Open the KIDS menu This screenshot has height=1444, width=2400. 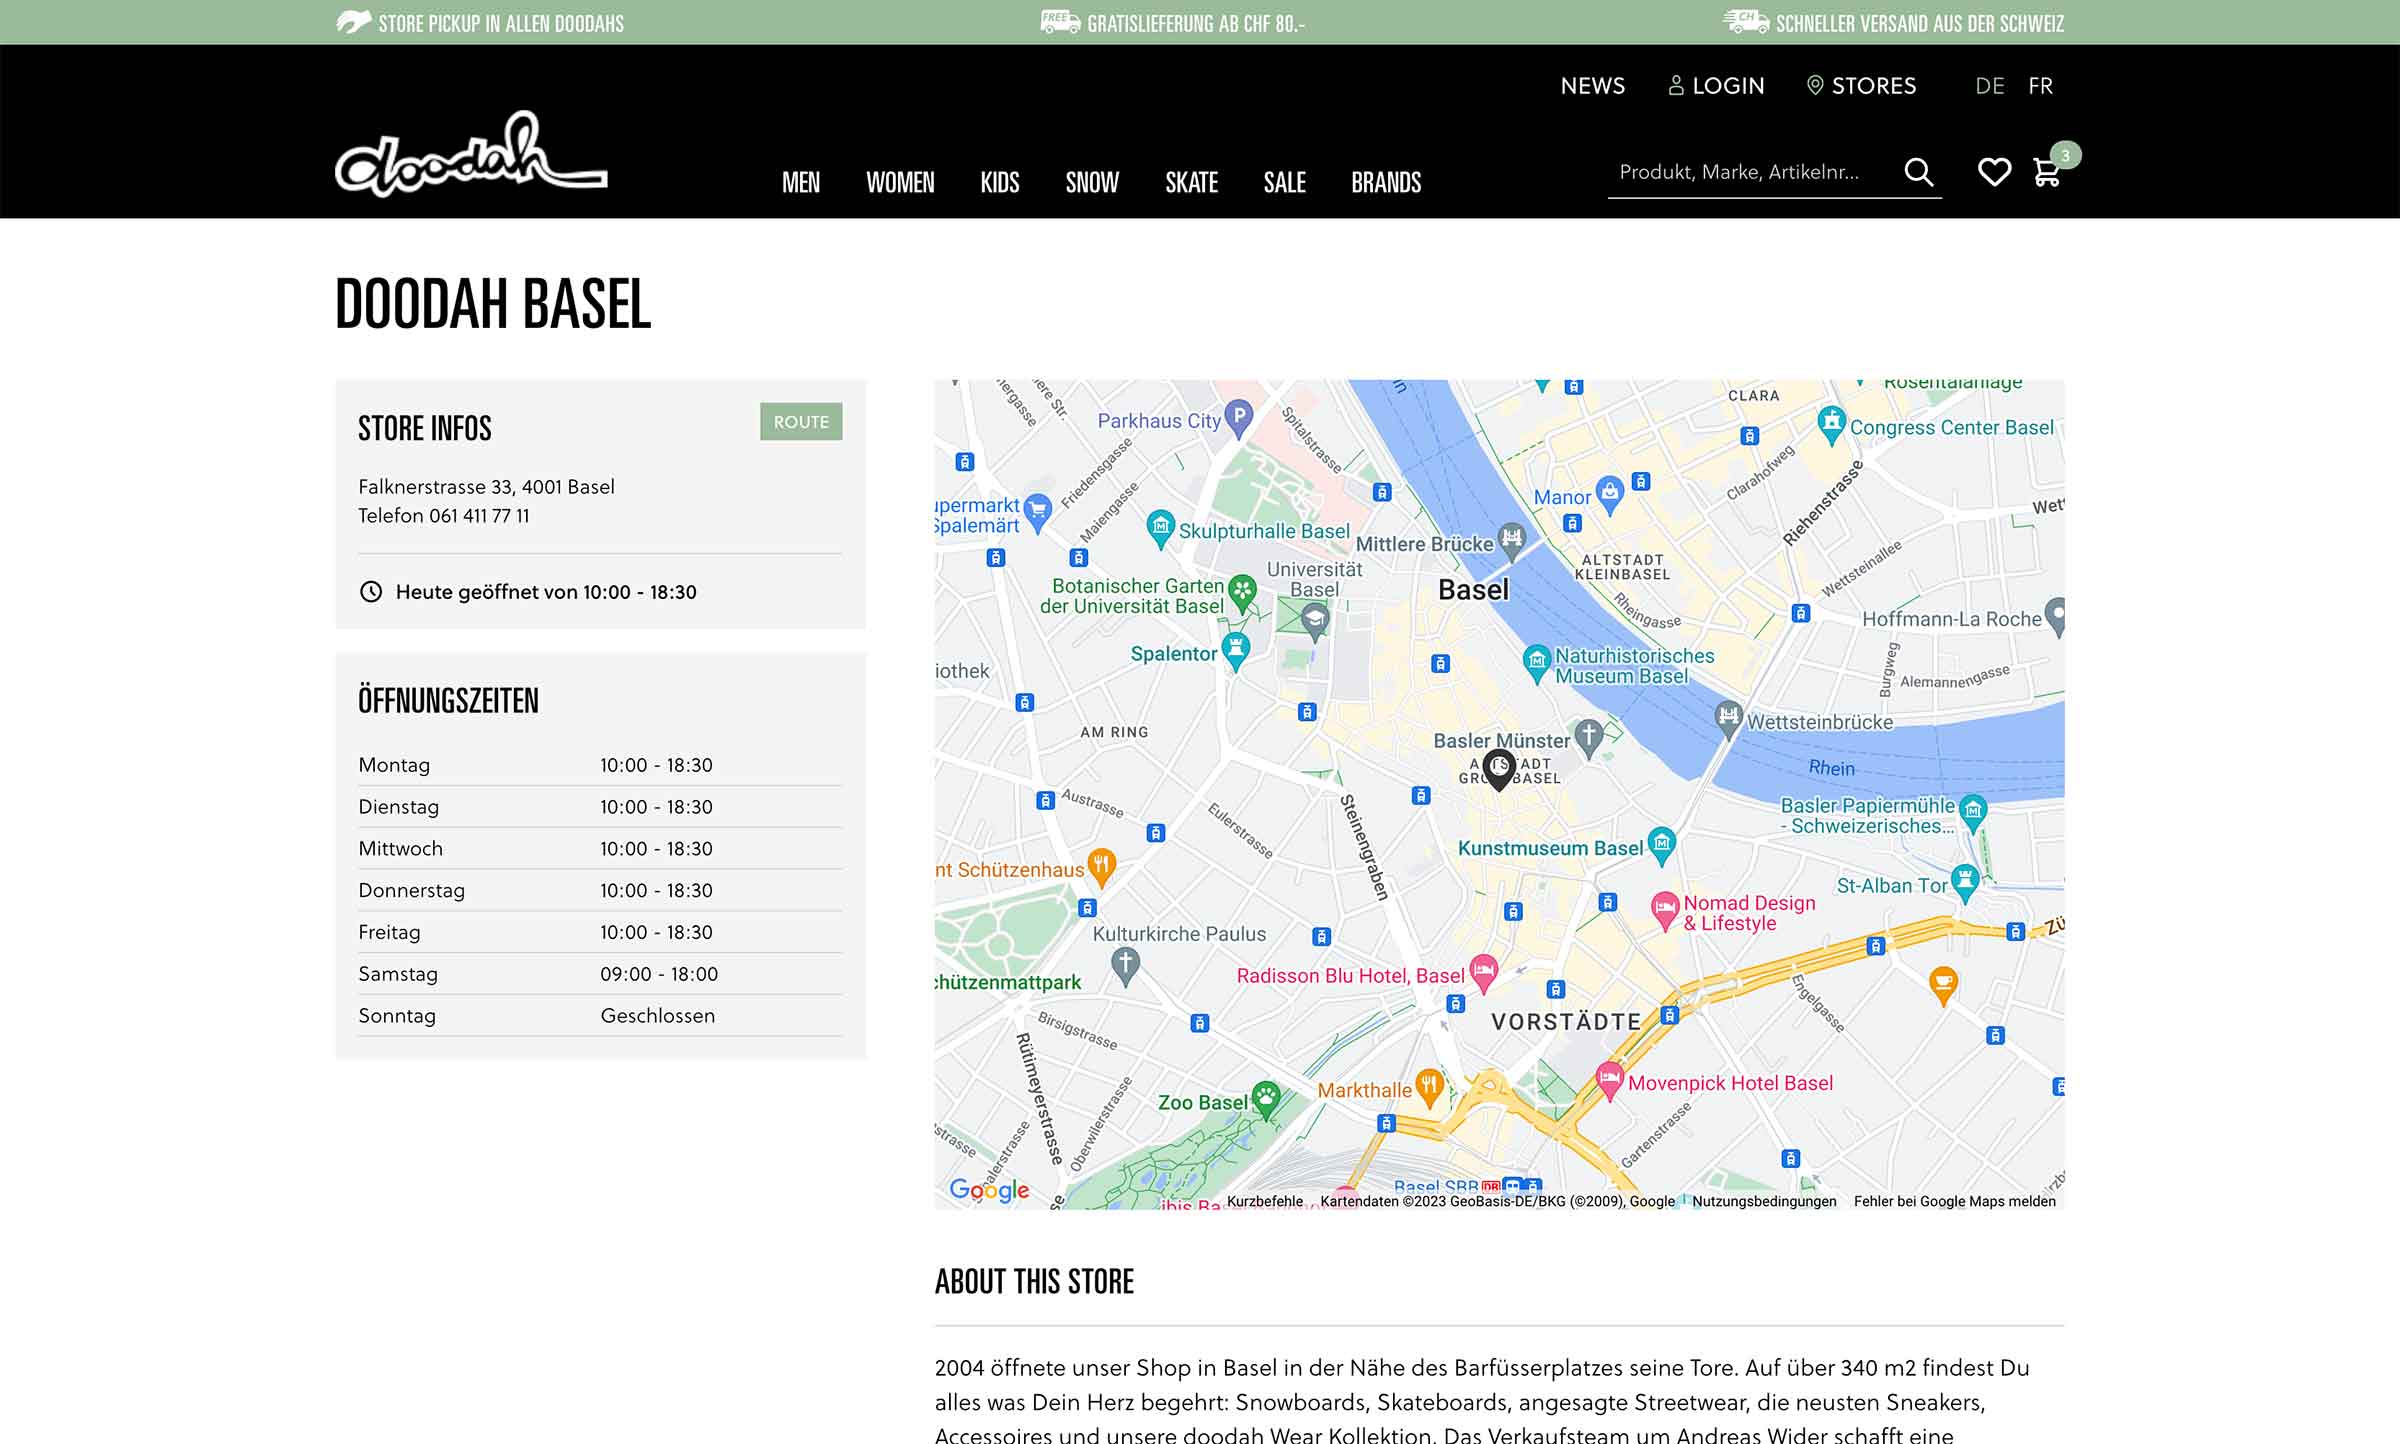pyautogui.click(x=1000, y=182)
